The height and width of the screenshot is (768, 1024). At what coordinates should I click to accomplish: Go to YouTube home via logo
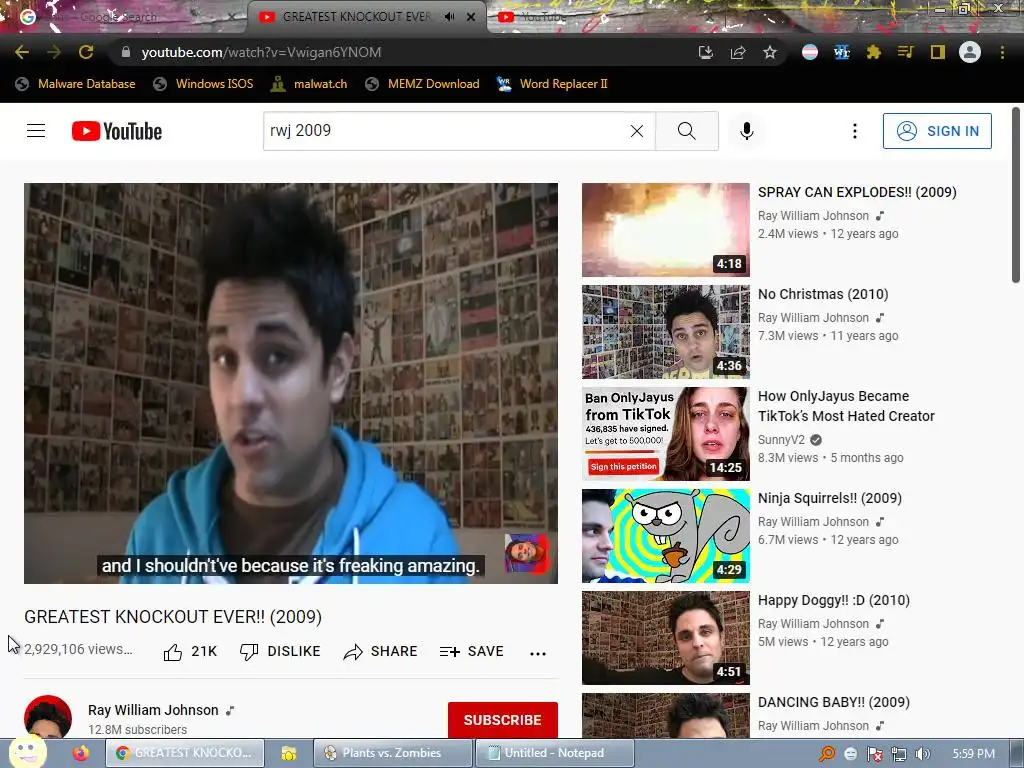point(117,131)
